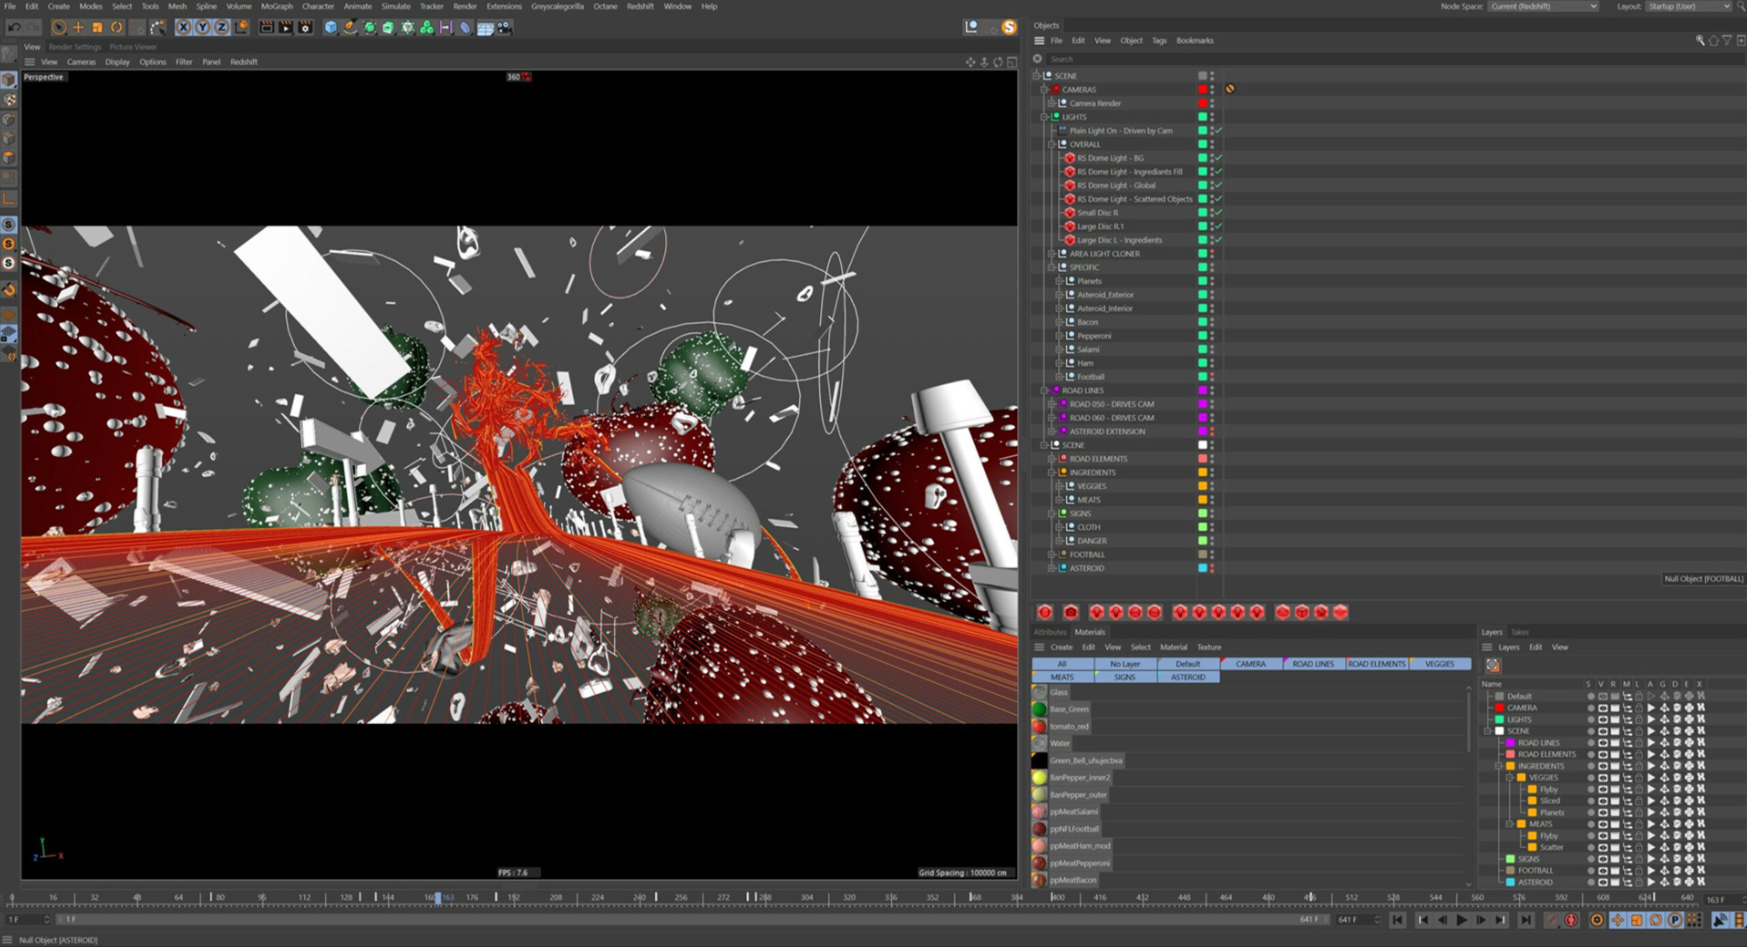Select the tomato_red material thumbnail

(1040, 726)
